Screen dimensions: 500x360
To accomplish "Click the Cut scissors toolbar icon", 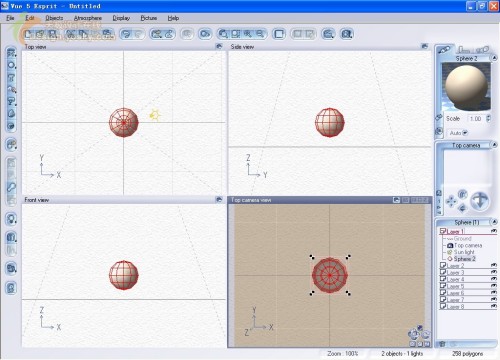I will [70, 34].
